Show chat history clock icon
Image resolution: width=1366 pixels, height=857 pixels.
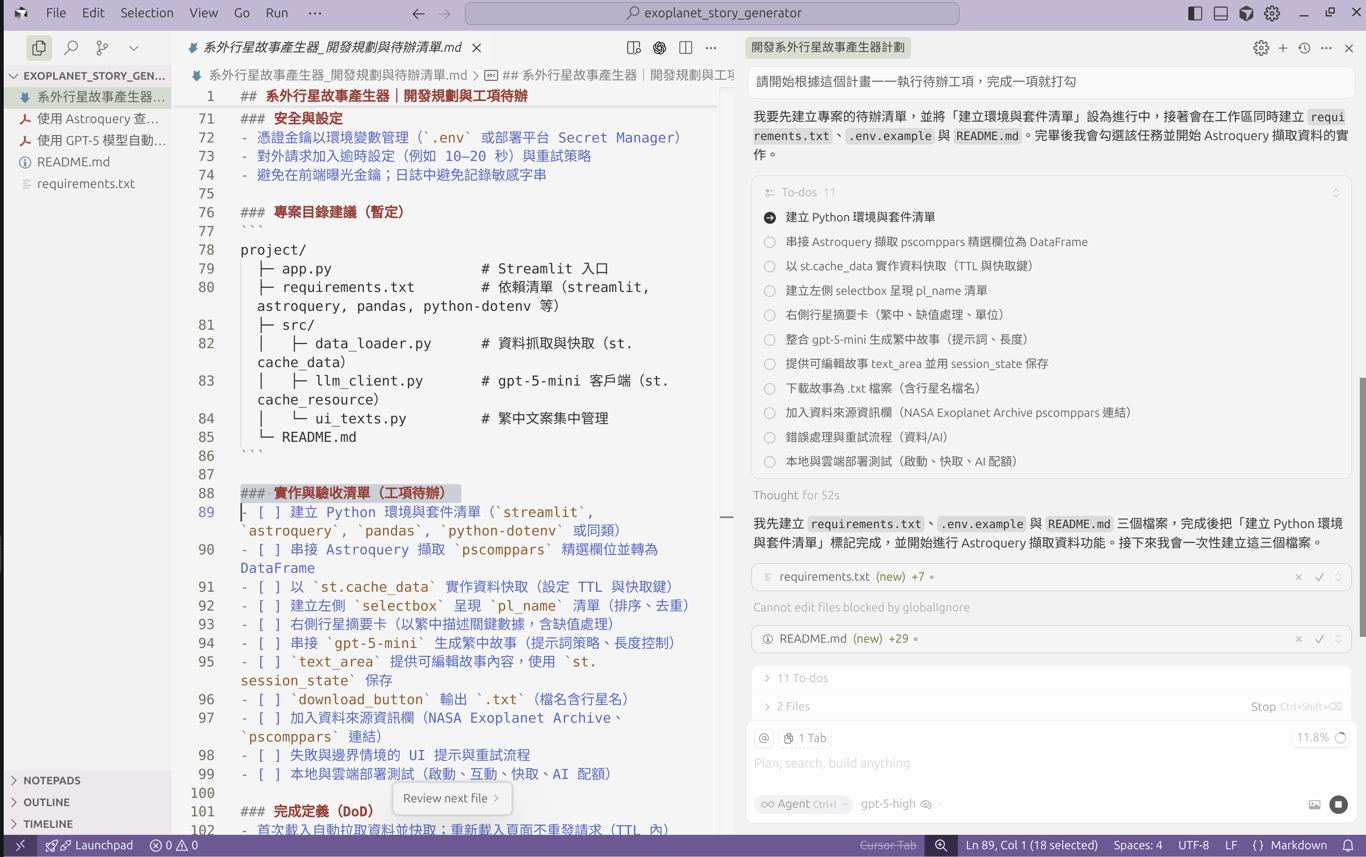click(x=1304, y=48)
